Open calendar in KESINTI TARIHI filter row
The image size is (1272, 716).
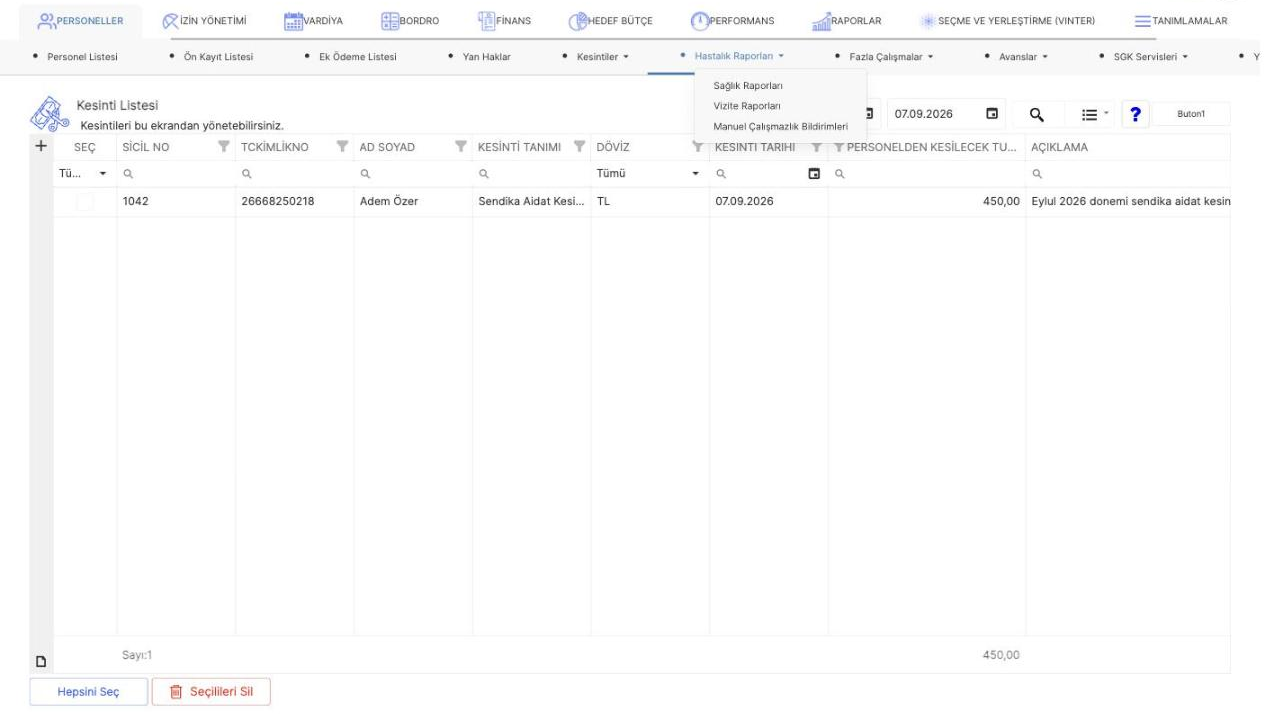click(x=814, y=174)
